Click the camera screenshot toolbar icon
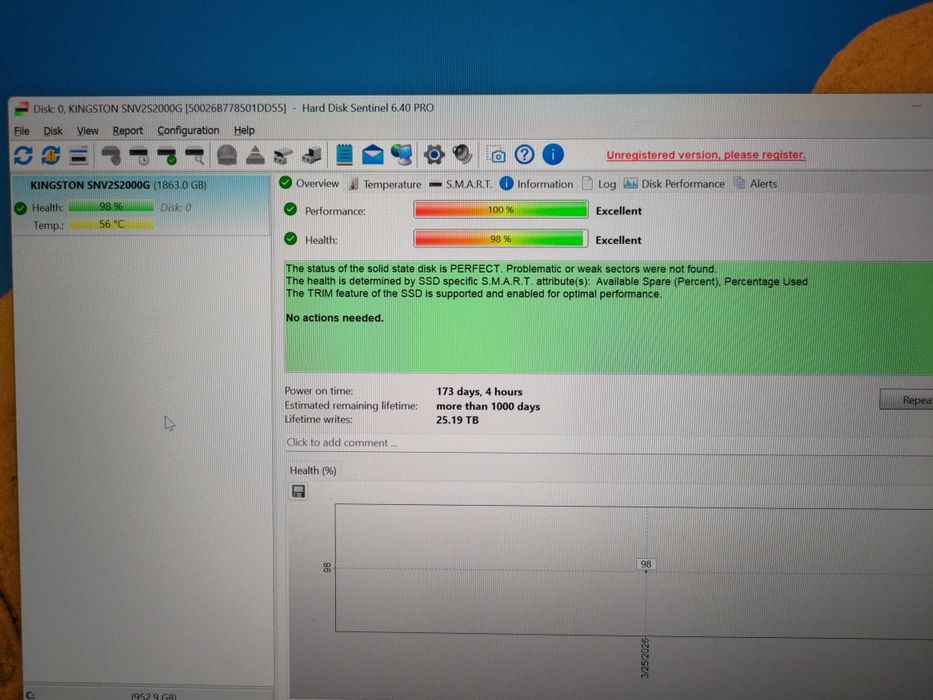The height and width of the screenshot is (700, 933). click(496, 155)
